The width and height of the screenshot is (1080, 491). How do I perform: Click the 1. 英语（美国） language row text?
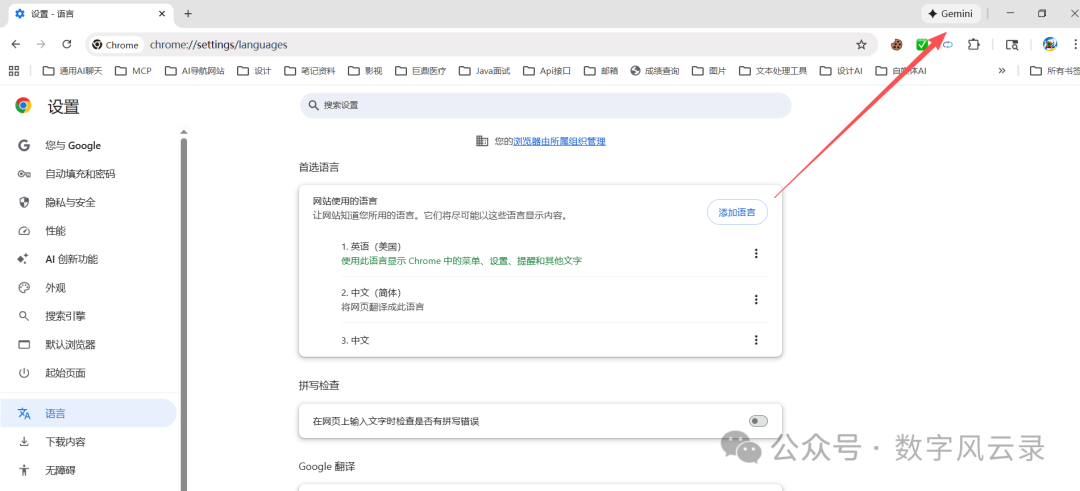tap(371, 247)
